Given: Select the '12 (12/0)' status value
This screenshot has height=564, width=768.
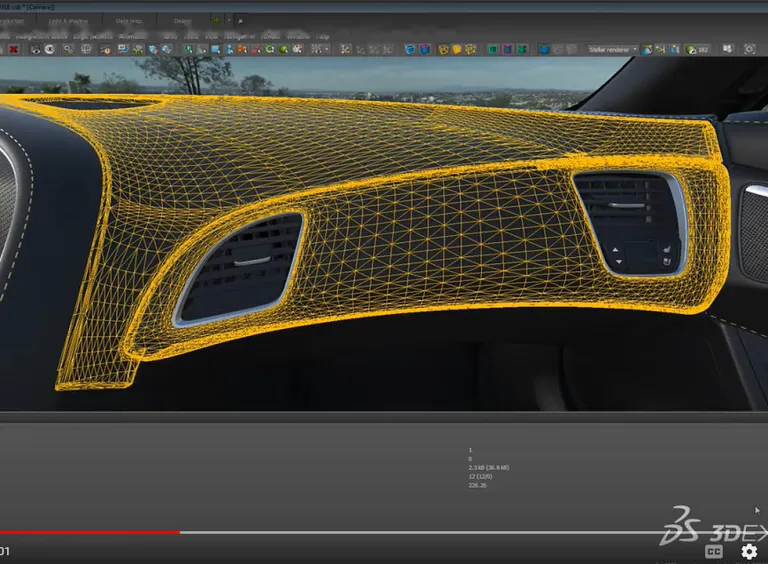Looking at the screenshot, I should (480, 476).
